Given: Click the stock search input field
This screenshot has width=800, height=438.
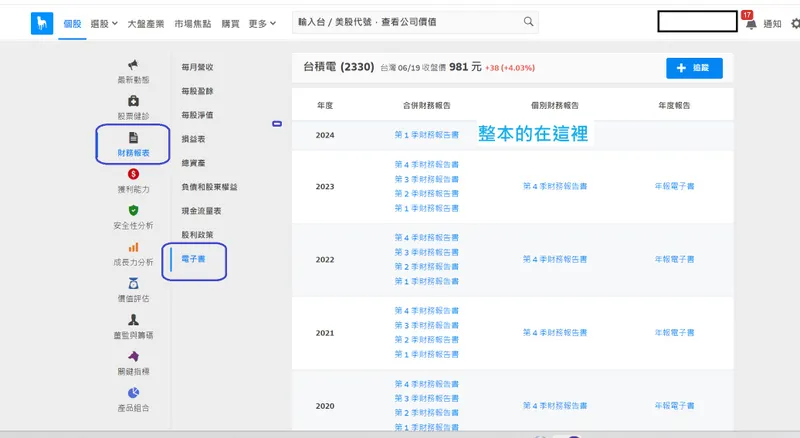Looking at the screenshot, I should (405, 21).
